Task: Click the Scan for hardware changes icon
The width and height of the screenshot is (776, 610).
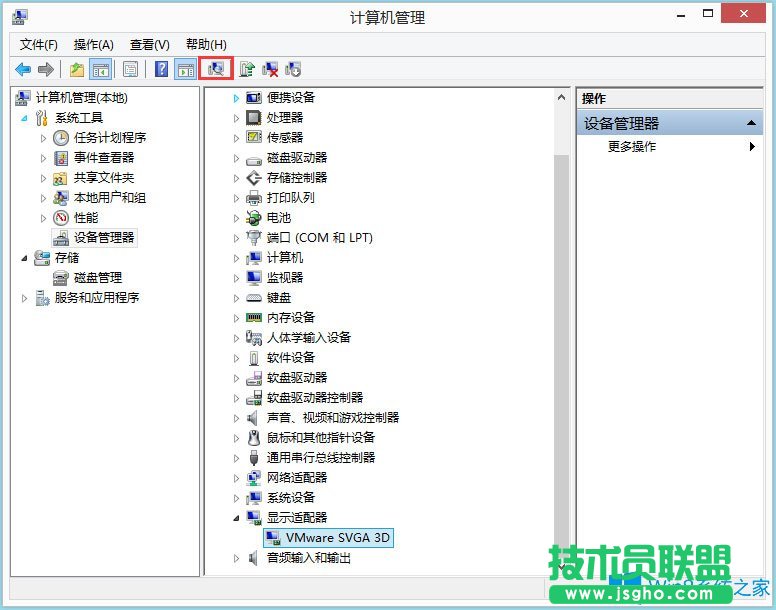Action: coord(216,69)
